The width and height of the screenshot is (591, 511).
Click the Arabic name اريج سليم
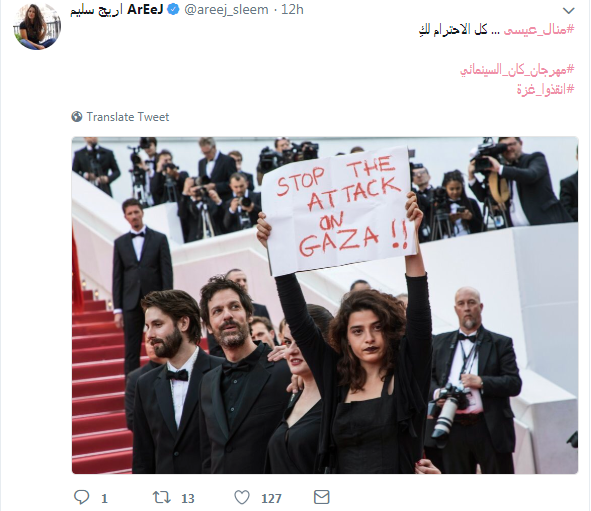96,10
